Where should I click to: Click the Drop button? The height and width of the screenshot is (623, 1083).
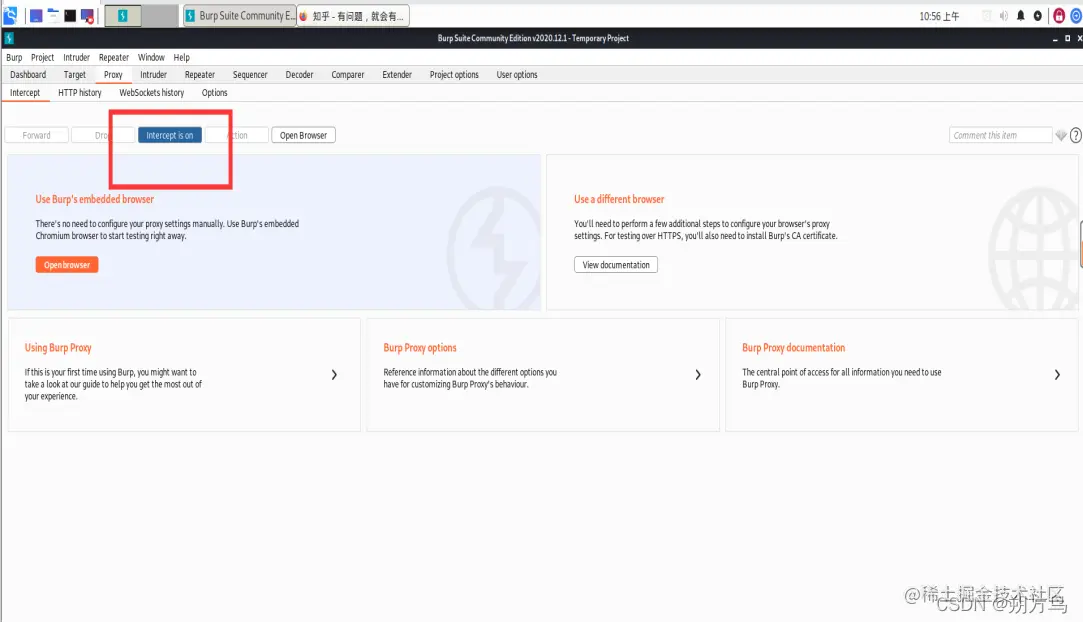[102, 135]
